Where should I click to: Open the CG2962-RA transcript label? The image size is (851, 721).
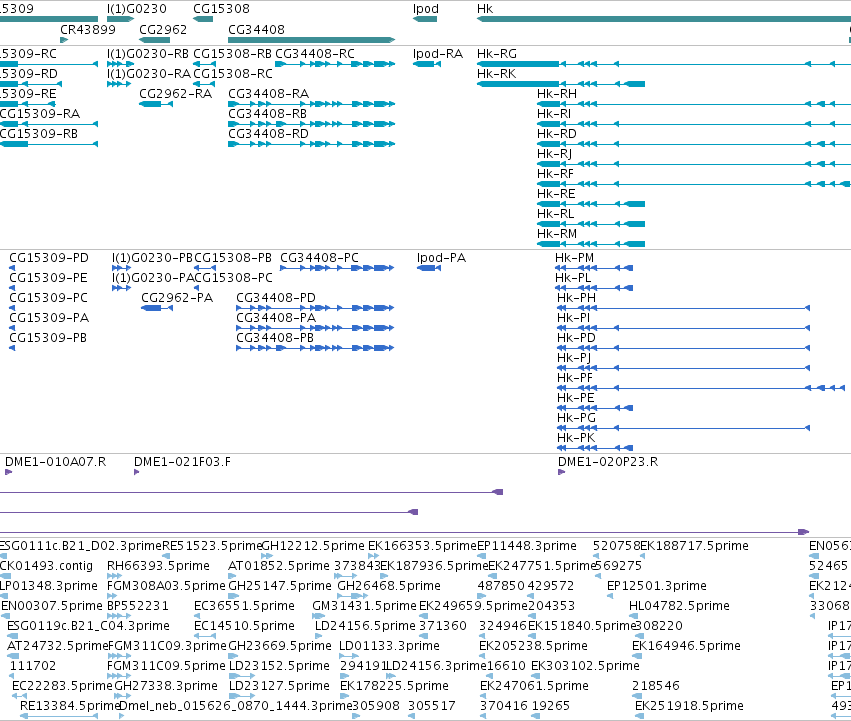click(x=175, y=94)
